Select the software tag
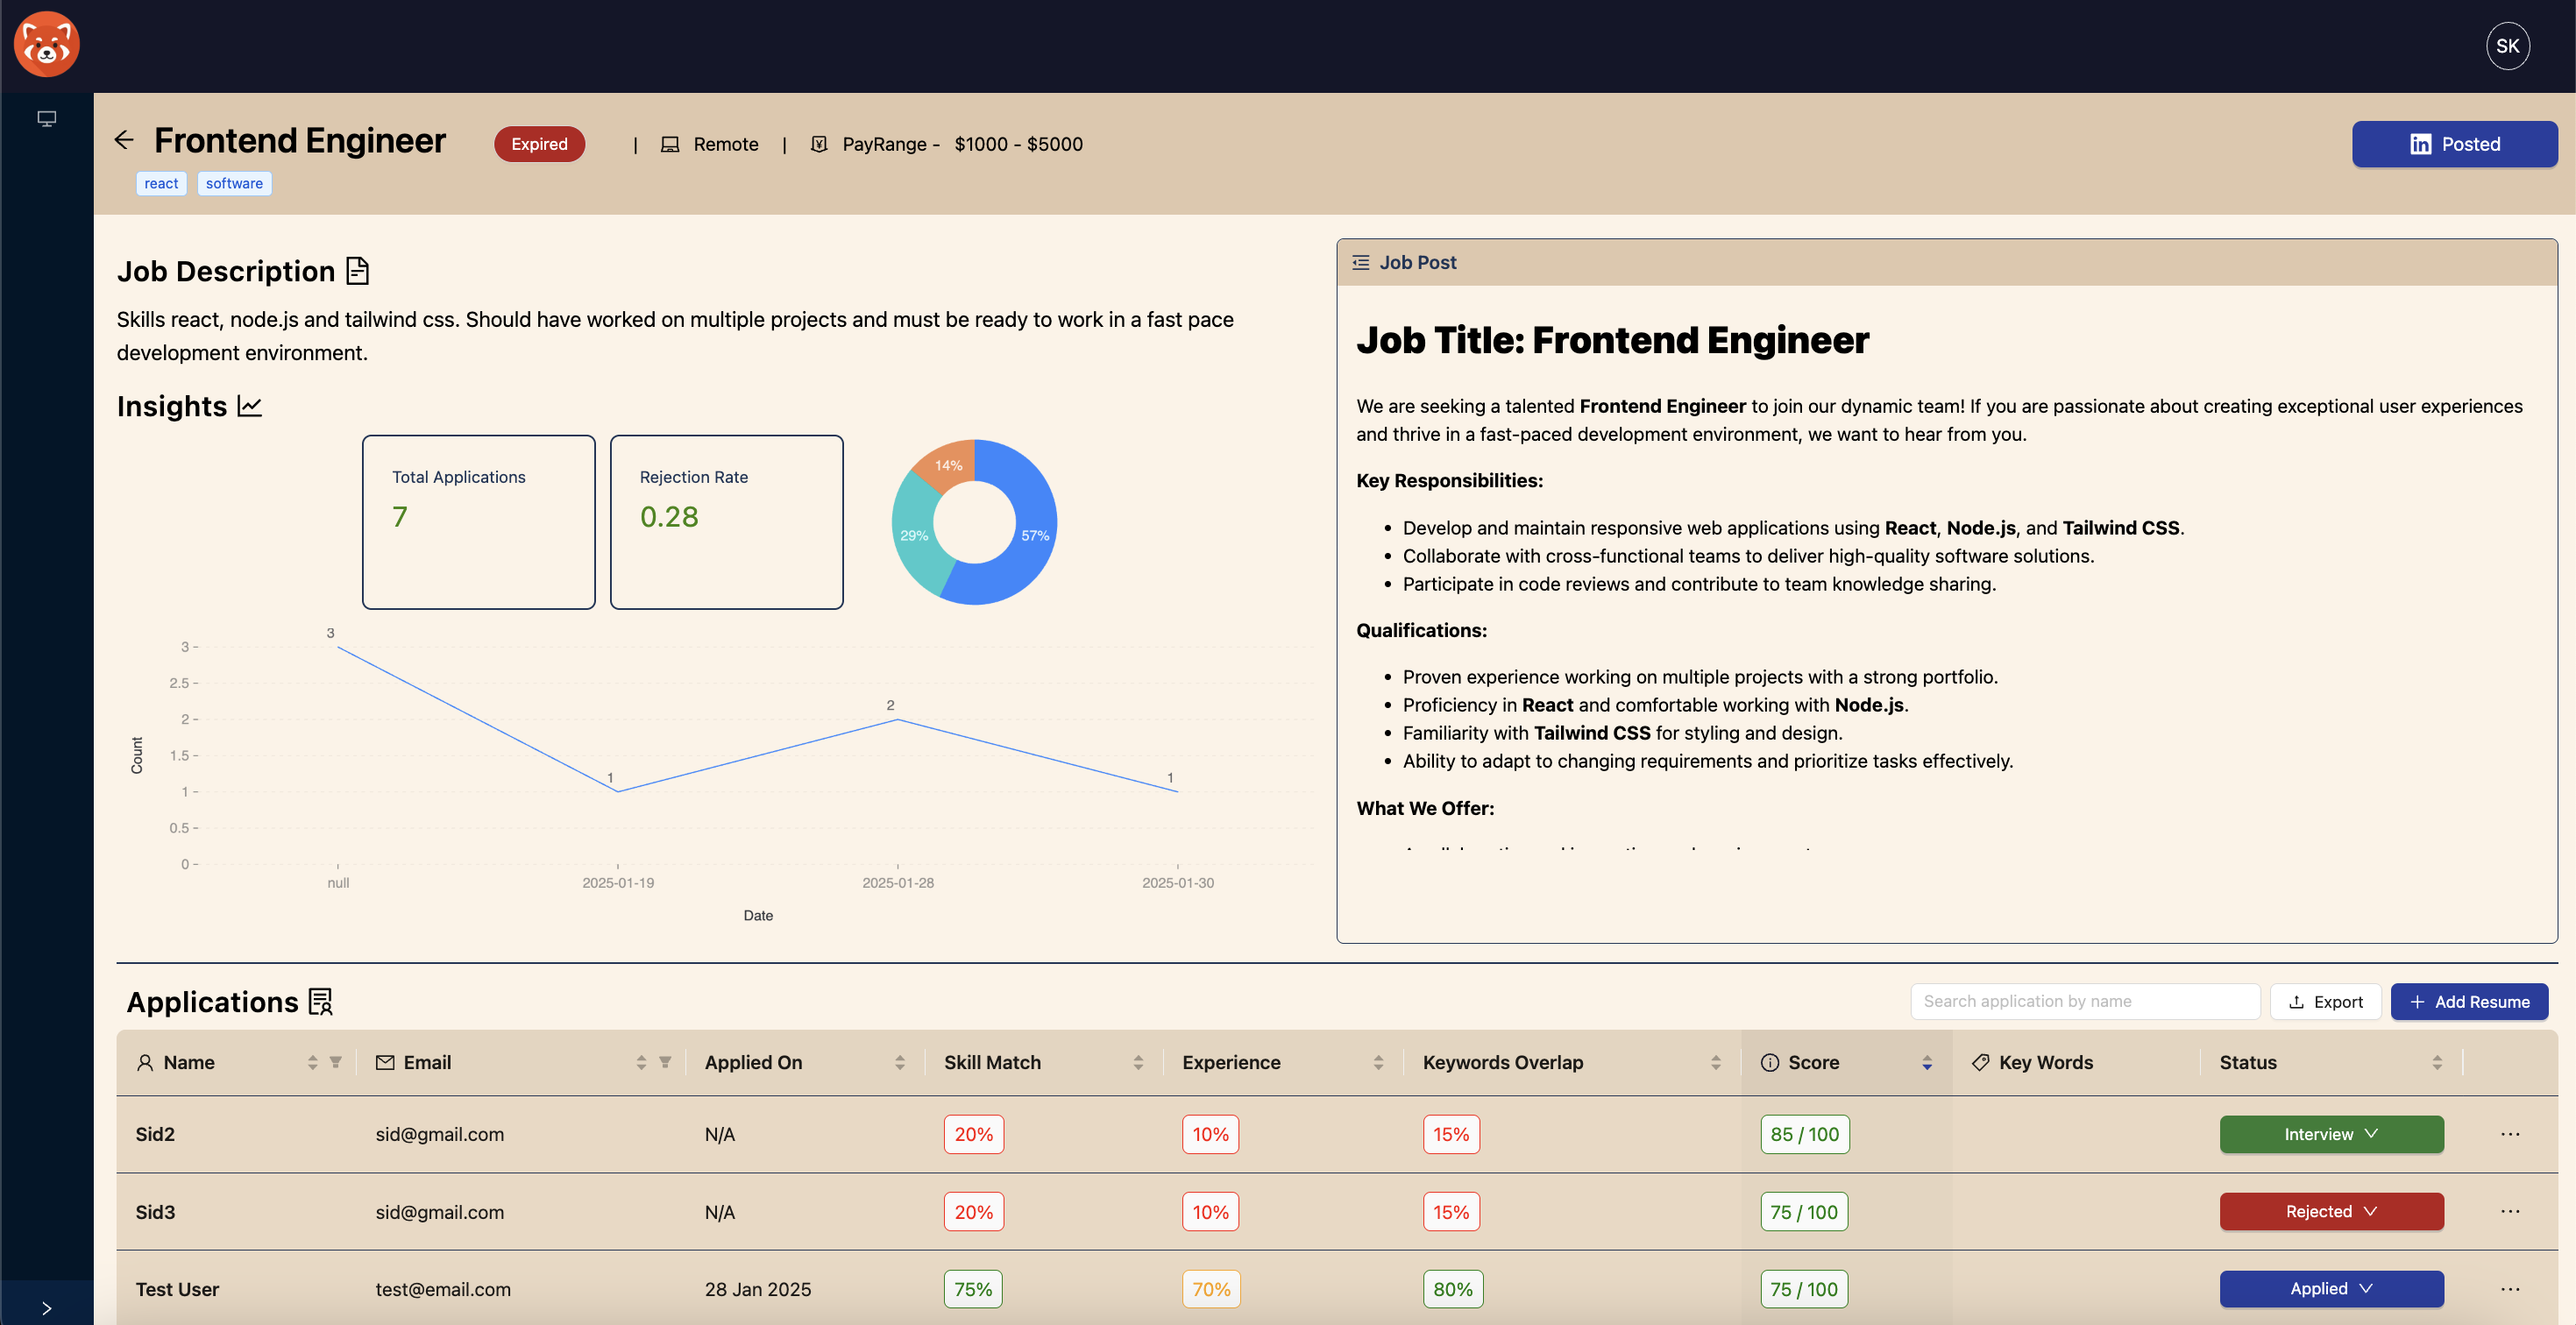 coord(234,183)
